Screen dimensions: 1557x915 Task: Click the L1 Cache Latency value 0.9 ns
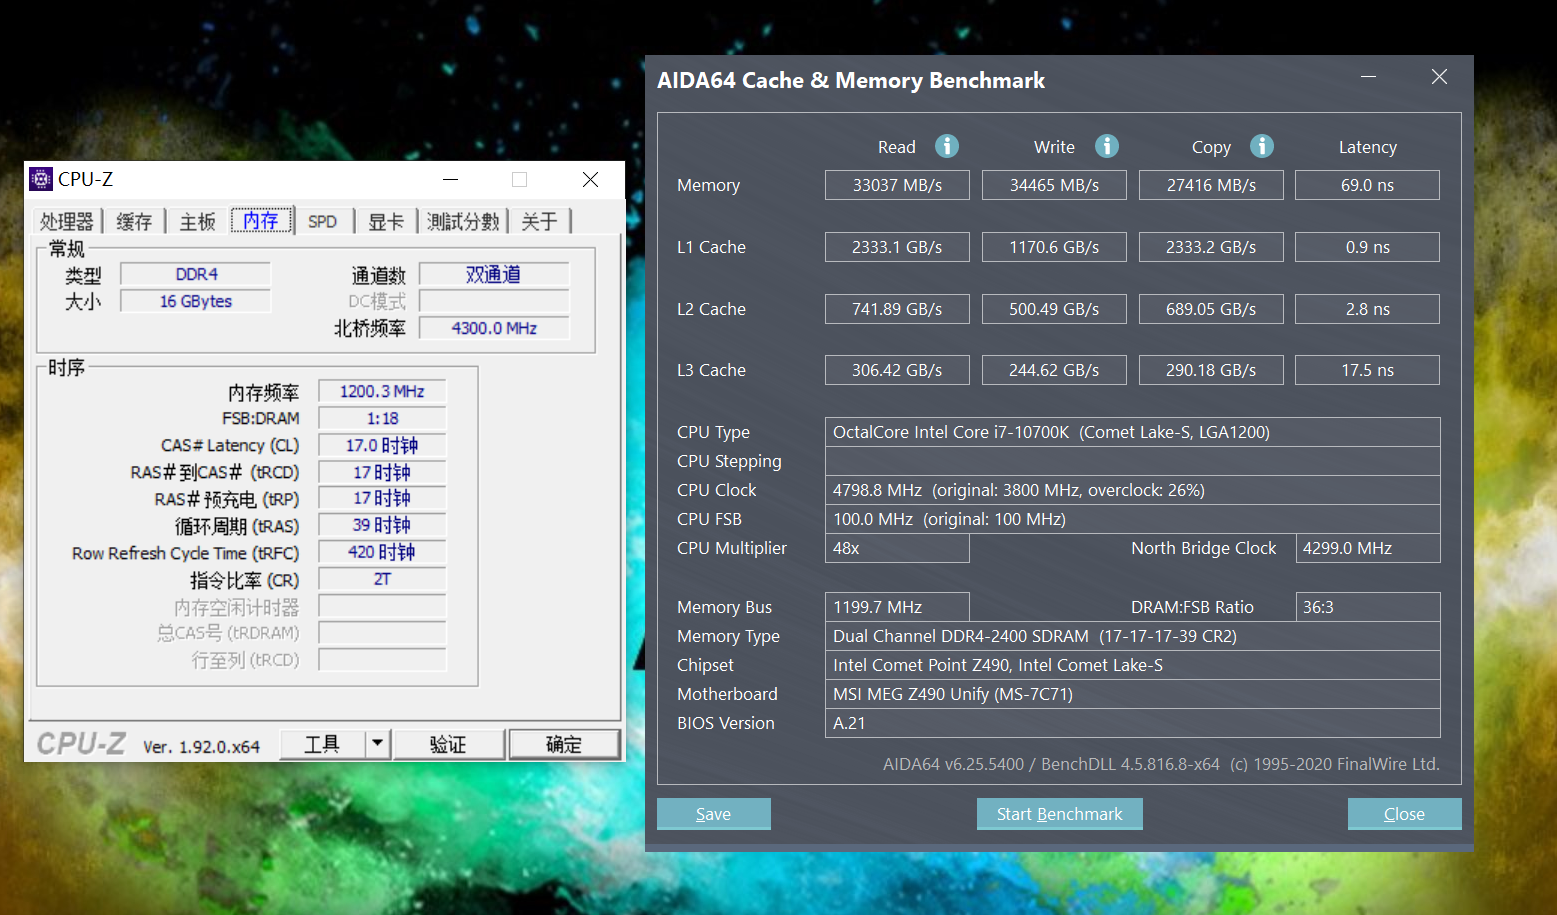(x=1367, y=247)
